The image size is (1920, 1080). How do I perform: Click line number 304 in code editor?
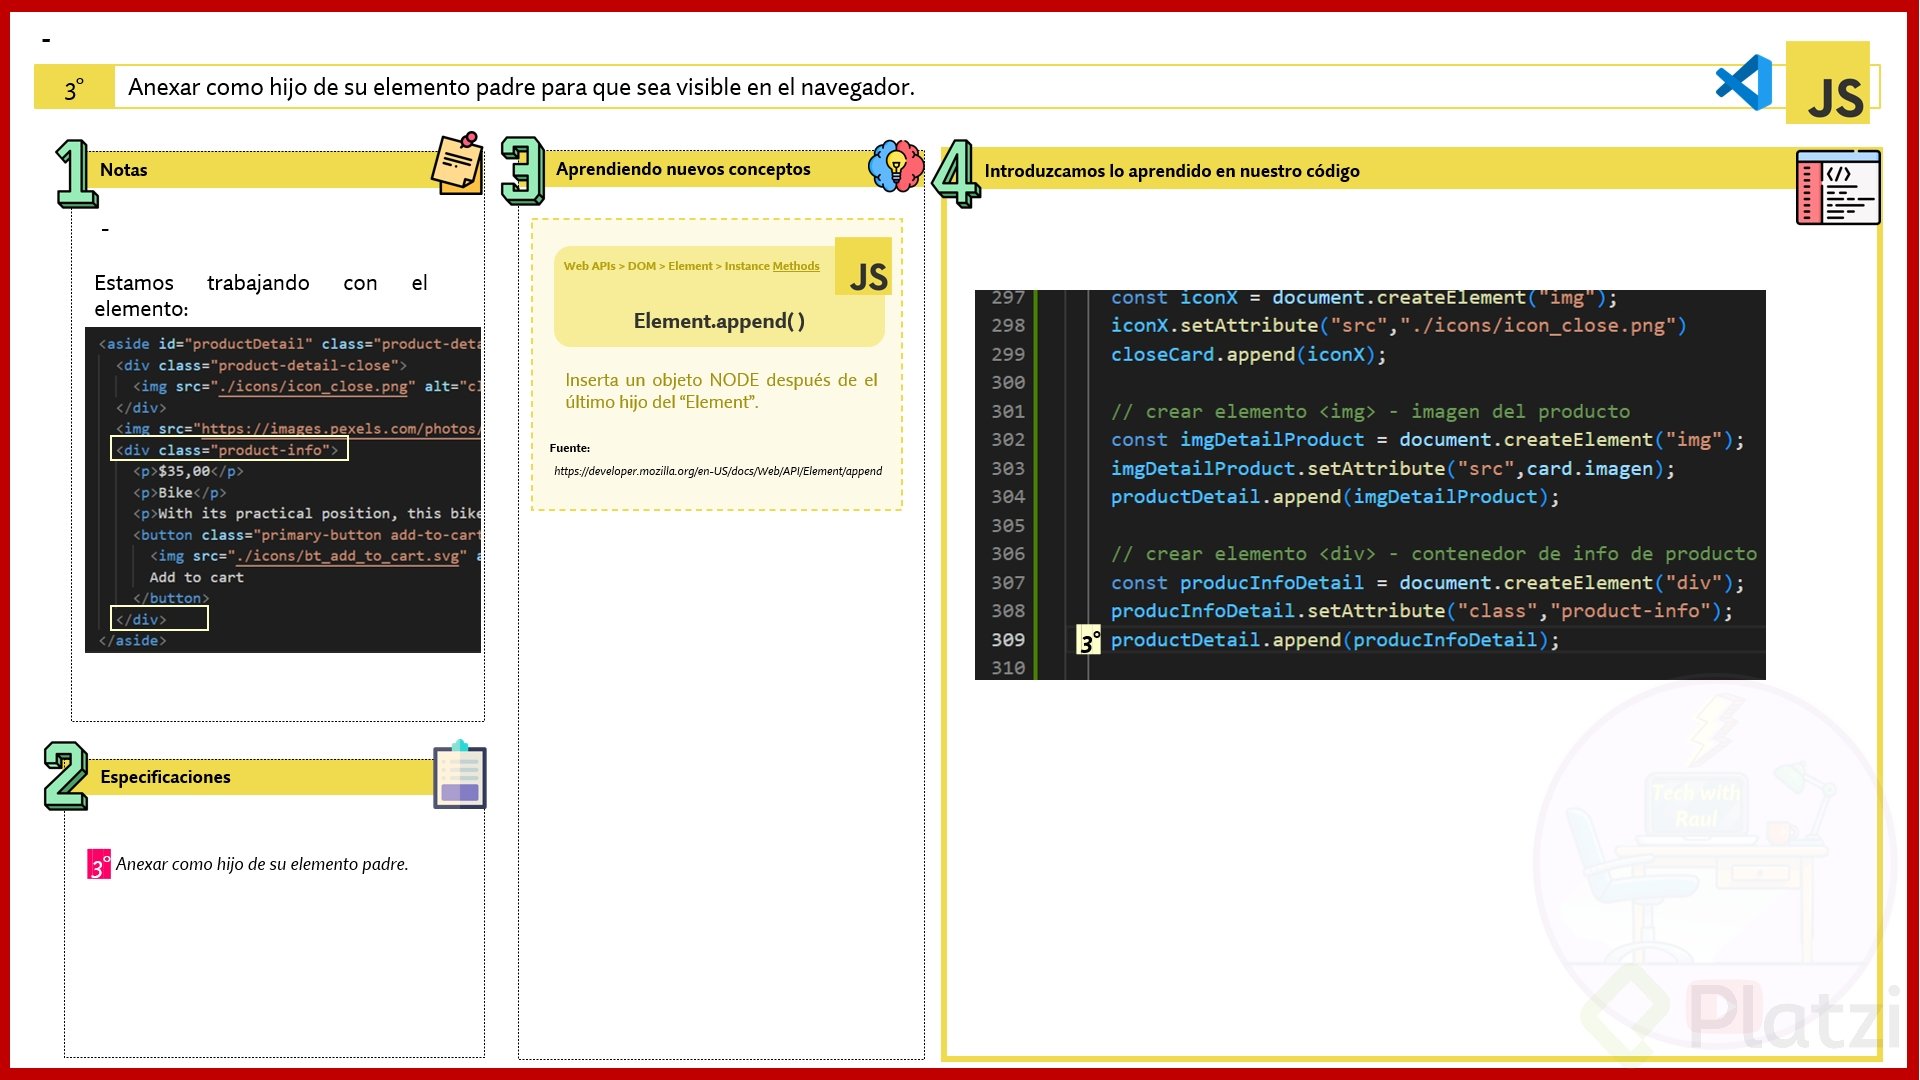(1008, 497)
